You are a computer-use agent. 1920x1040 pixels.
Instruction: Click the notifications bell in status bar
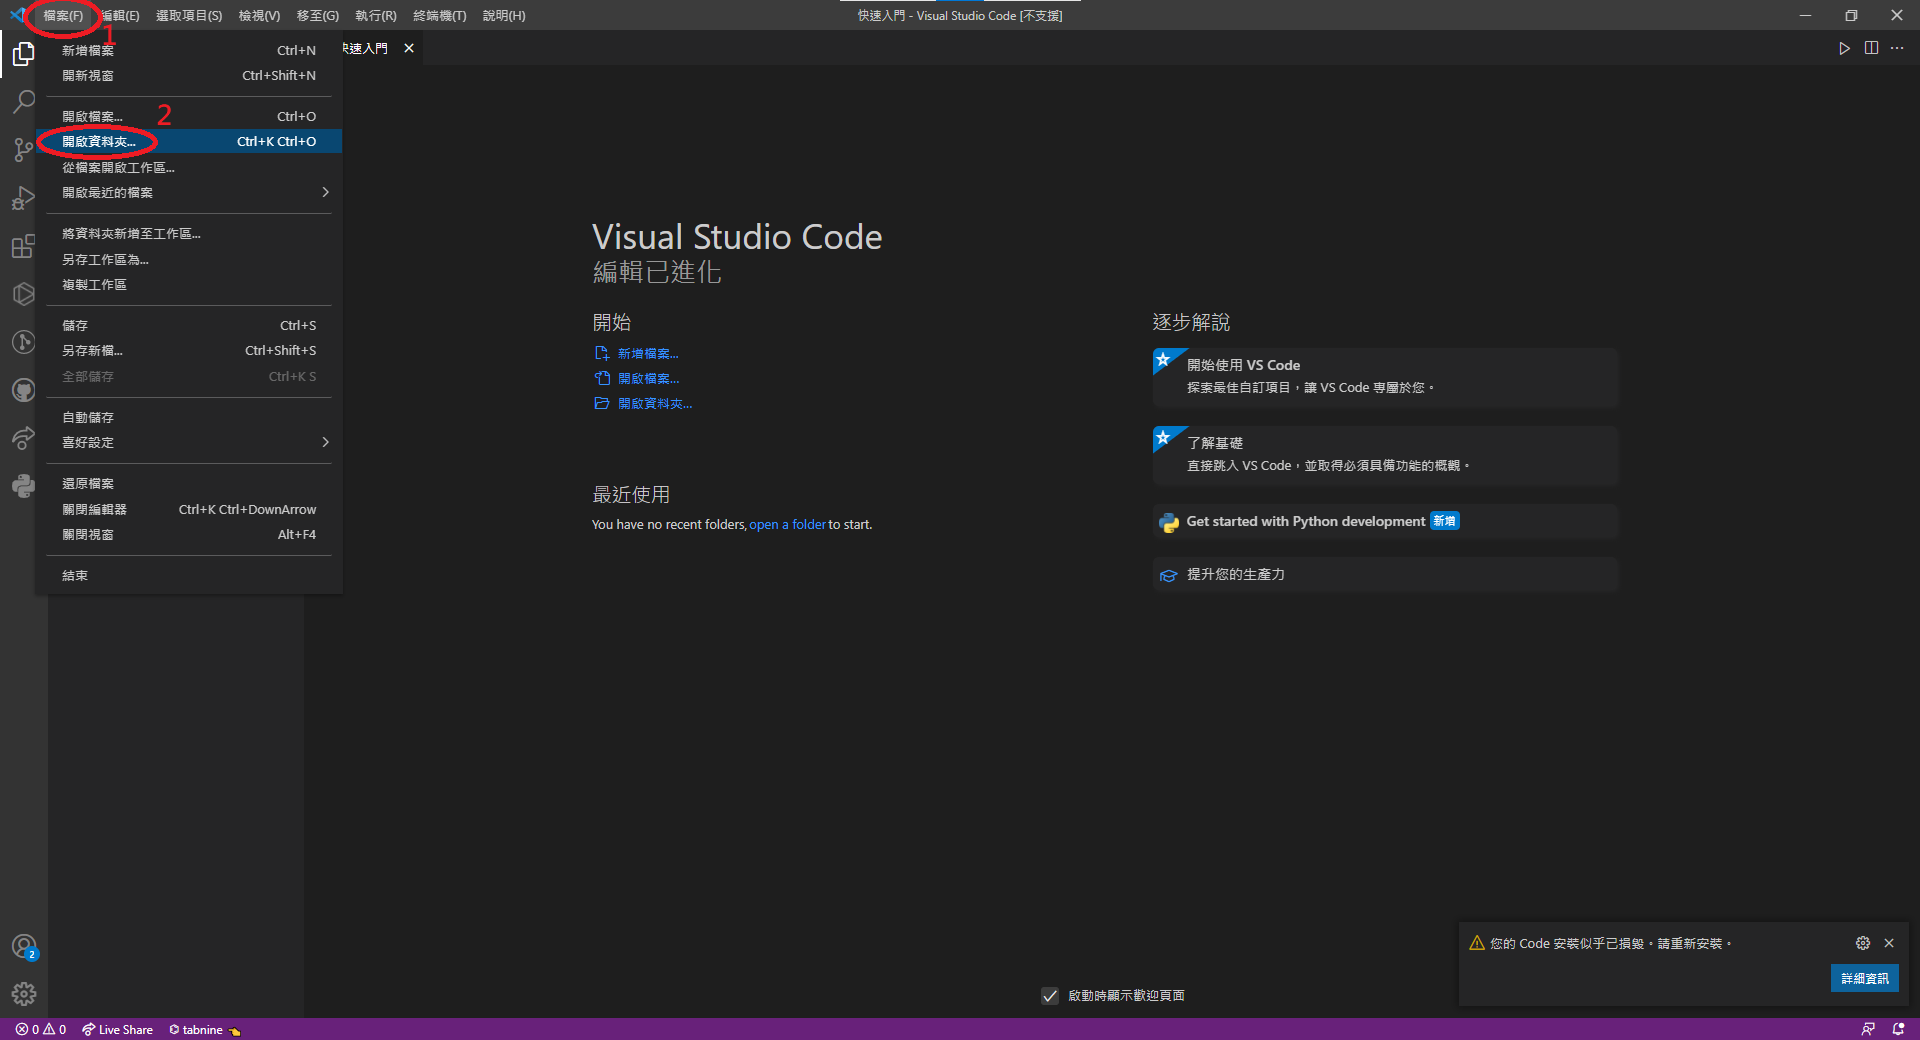pyautogui.click(x=1898, y=1029)
